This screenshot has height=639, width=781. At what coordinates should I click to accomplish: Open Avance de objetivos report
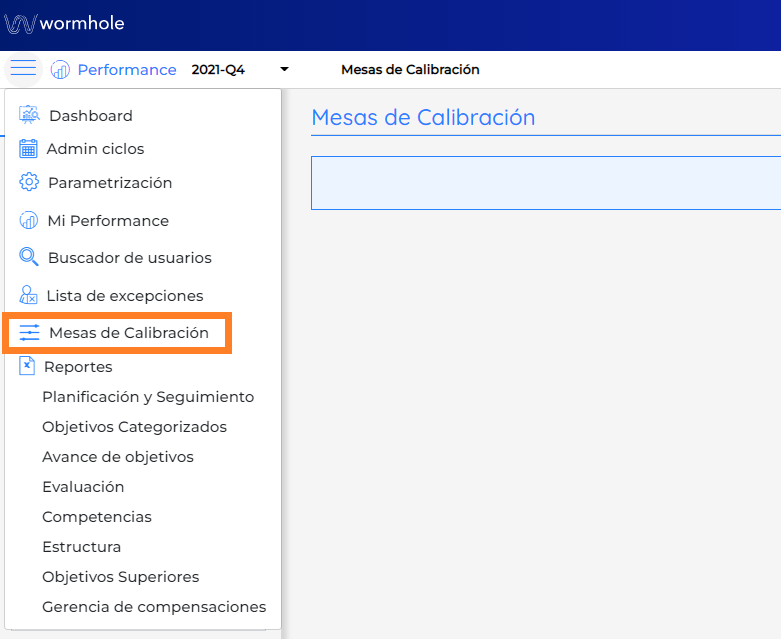(118, 457)
